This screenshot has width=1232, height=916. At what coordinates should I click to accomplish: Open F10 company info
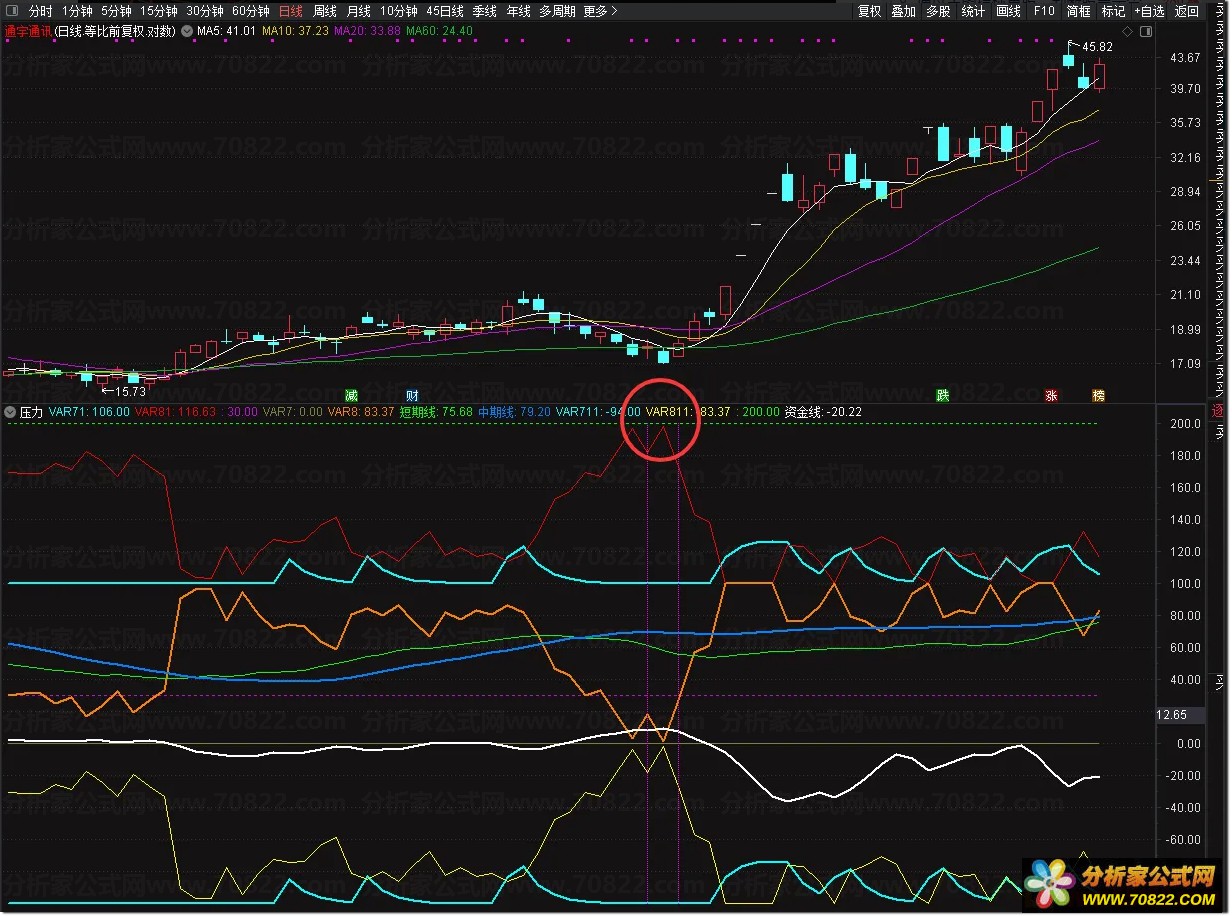pyautogui.click(x=1044, y=11)
